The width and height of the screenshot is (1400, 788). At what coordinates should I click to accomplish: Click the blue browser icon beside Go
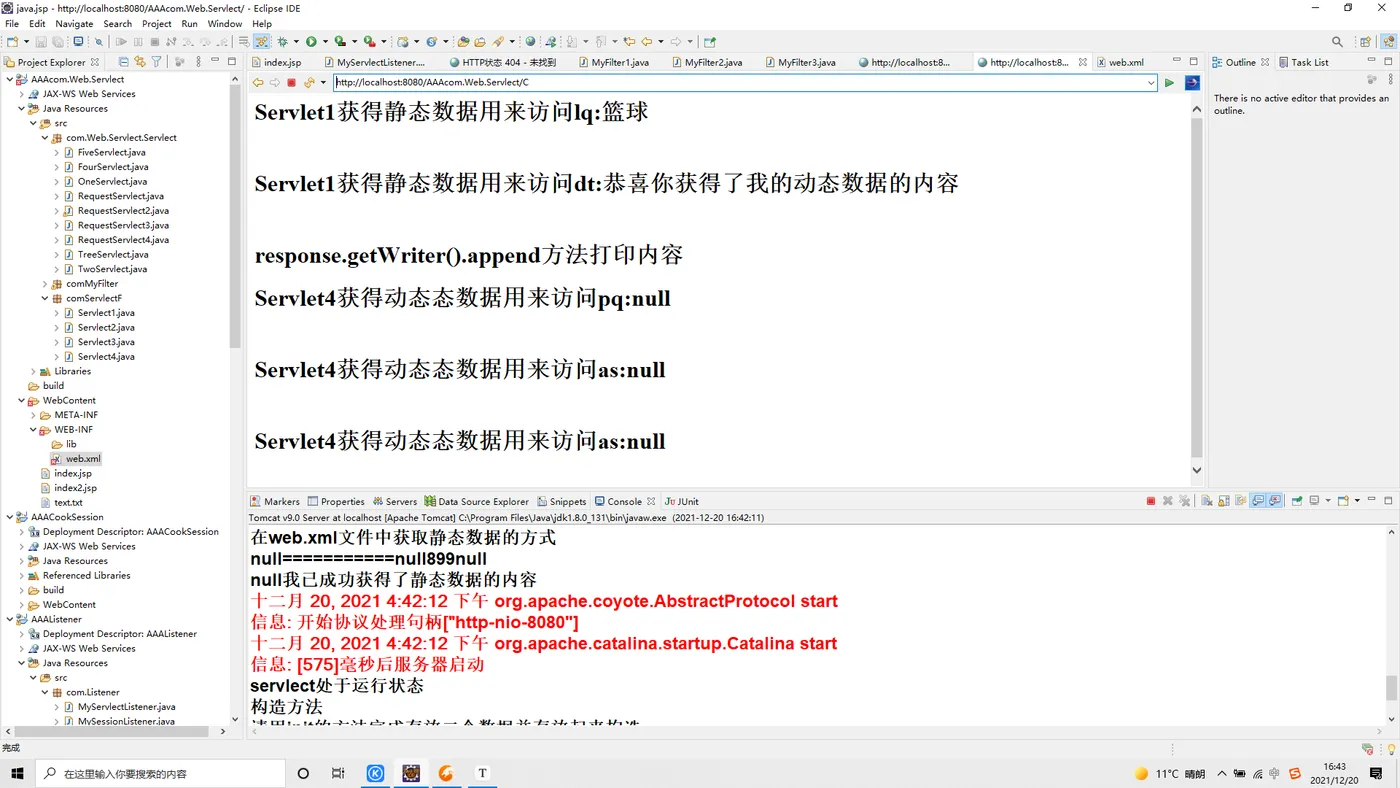tap(1192, 83)
